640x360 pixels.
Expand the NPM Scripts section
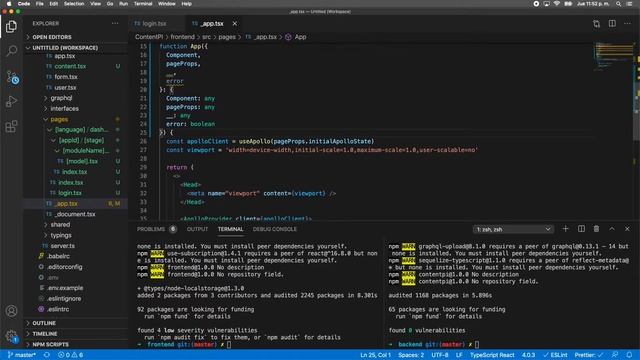pyautogui.click(x=51, y=344)
